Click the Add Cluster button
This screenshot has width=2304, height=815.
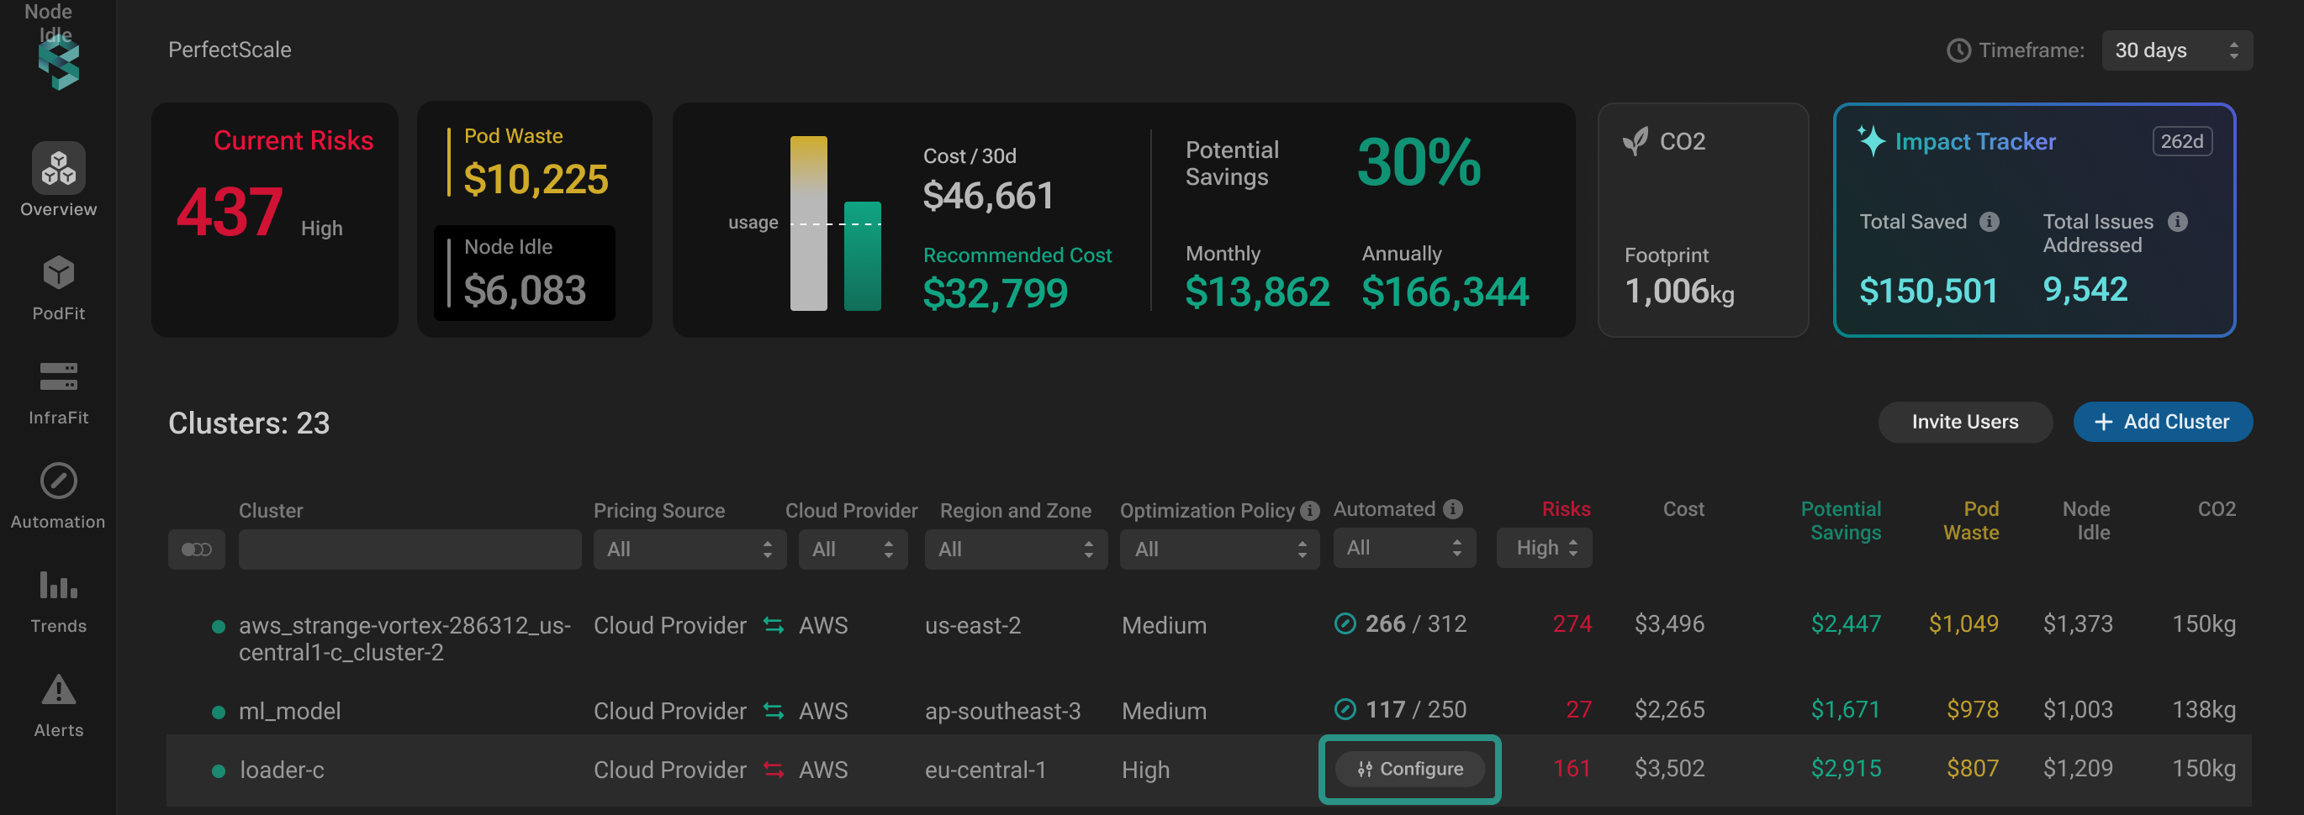2162,422
